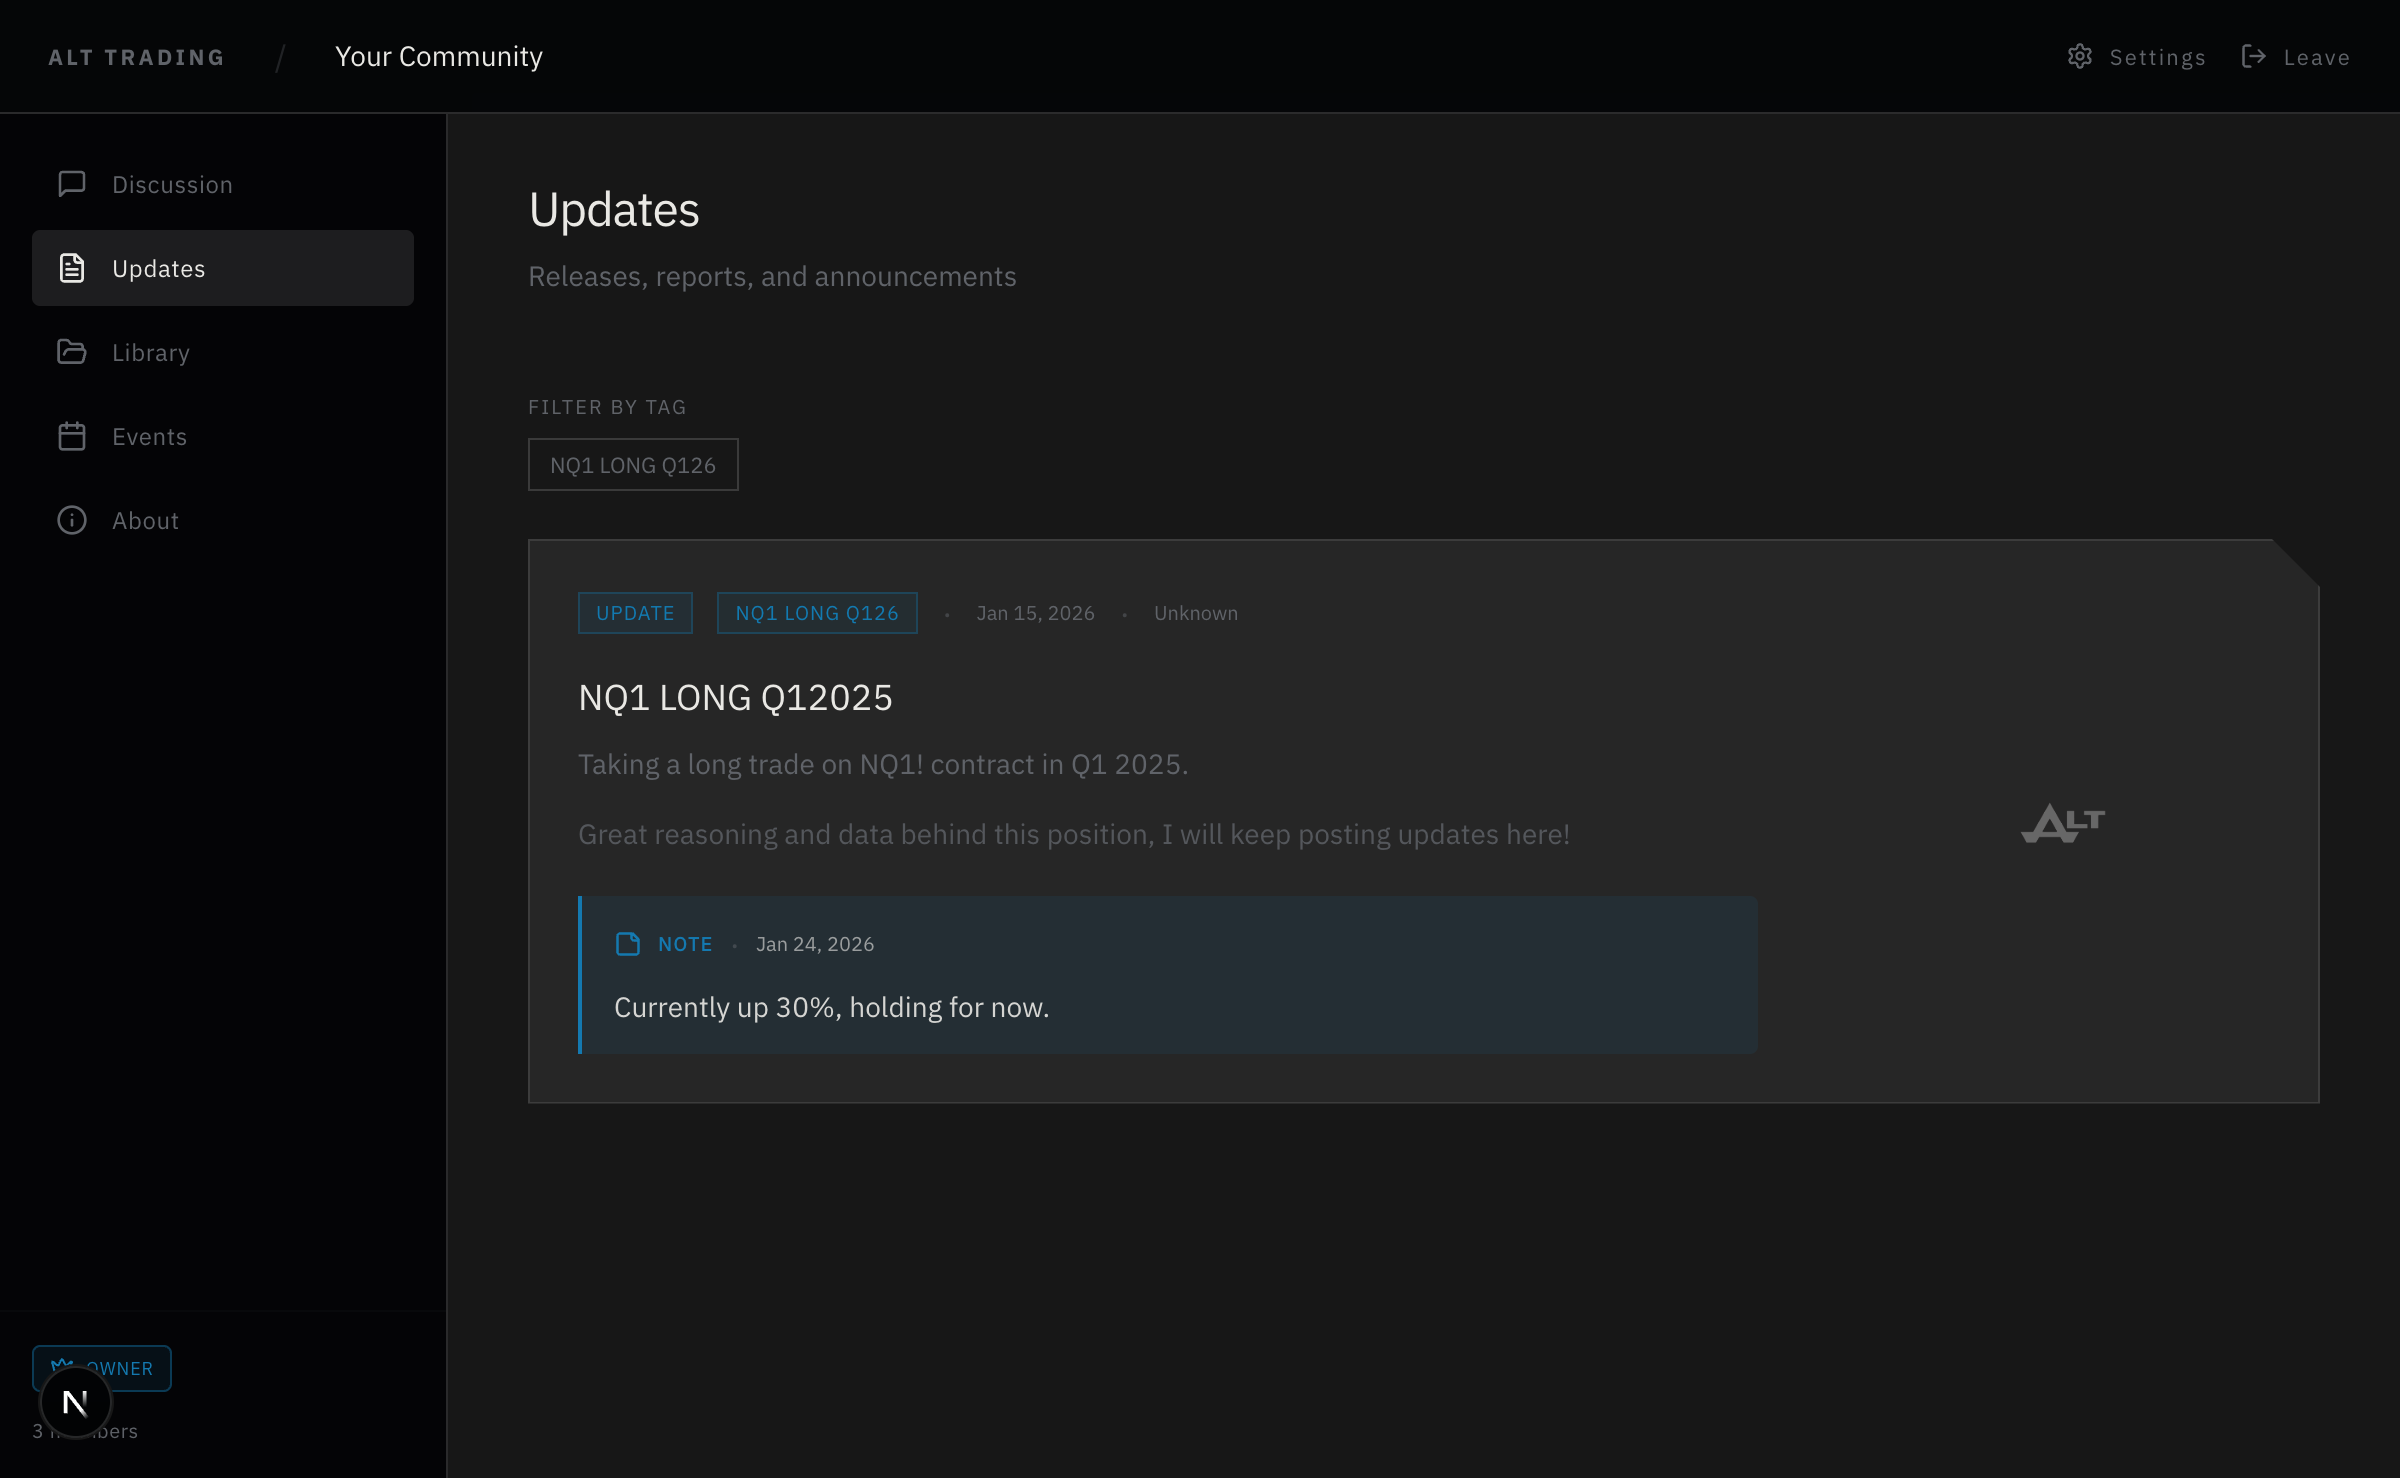The height and width of the screenshot is (1478, 2400).
Task: Toggle the NQ1 LONG Q126 tag filter
Action: click(x=633, y=465)
